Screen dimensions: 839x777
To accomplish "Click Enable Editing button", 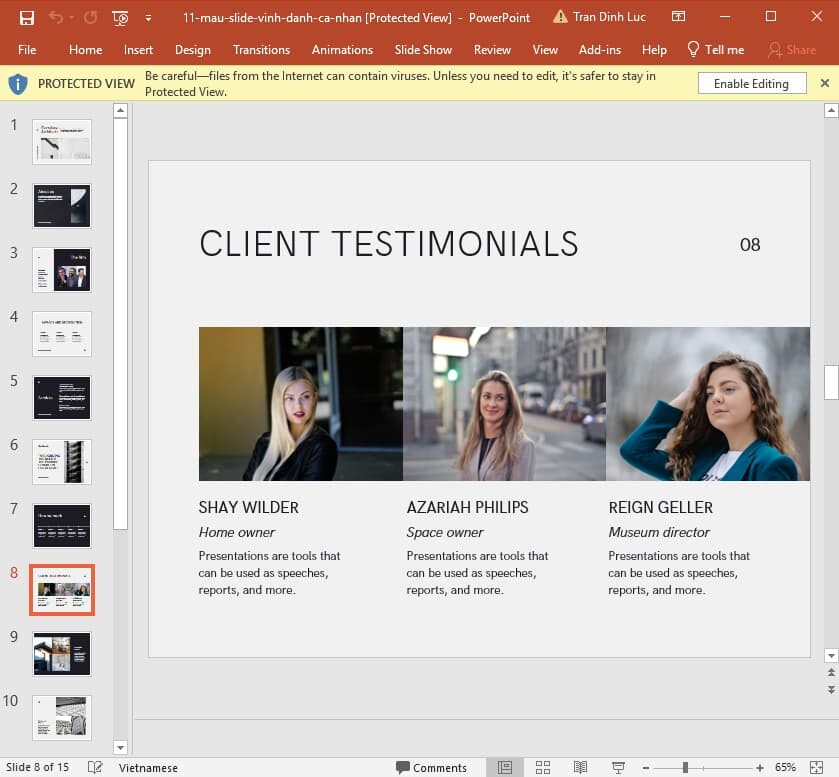I will tap(751, 84).
